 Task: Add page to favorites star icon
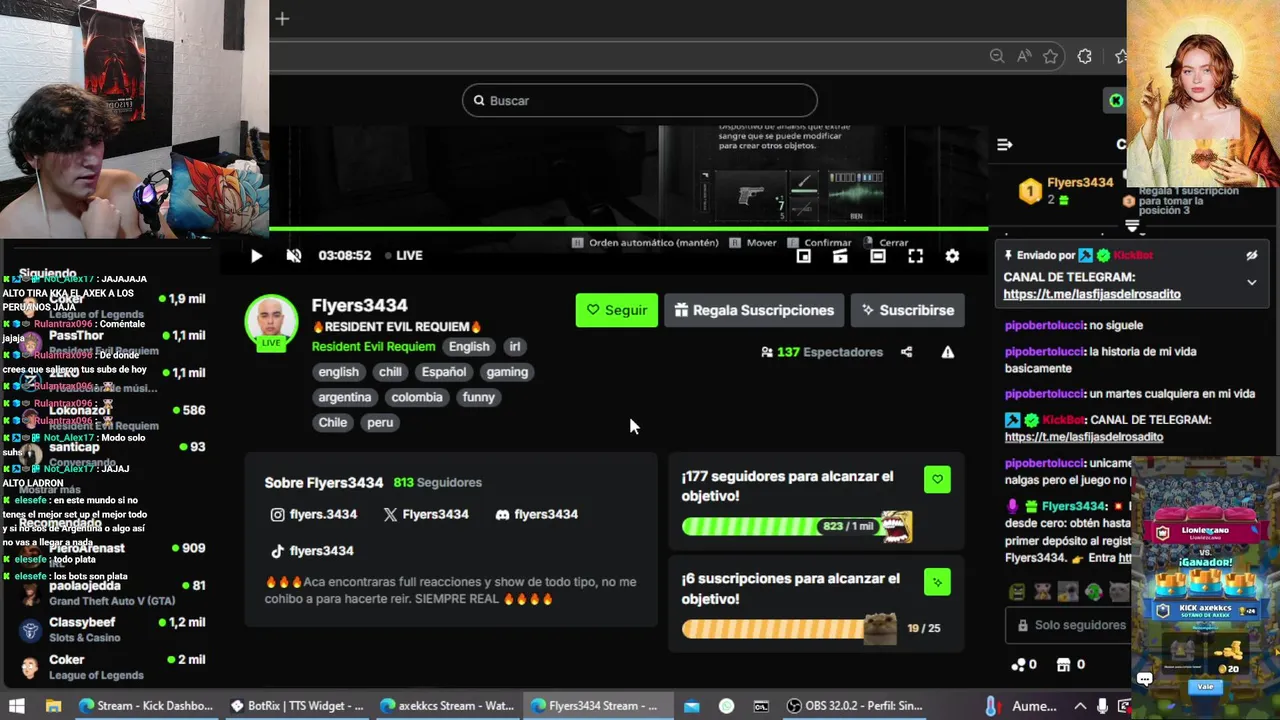(1051, 57)
